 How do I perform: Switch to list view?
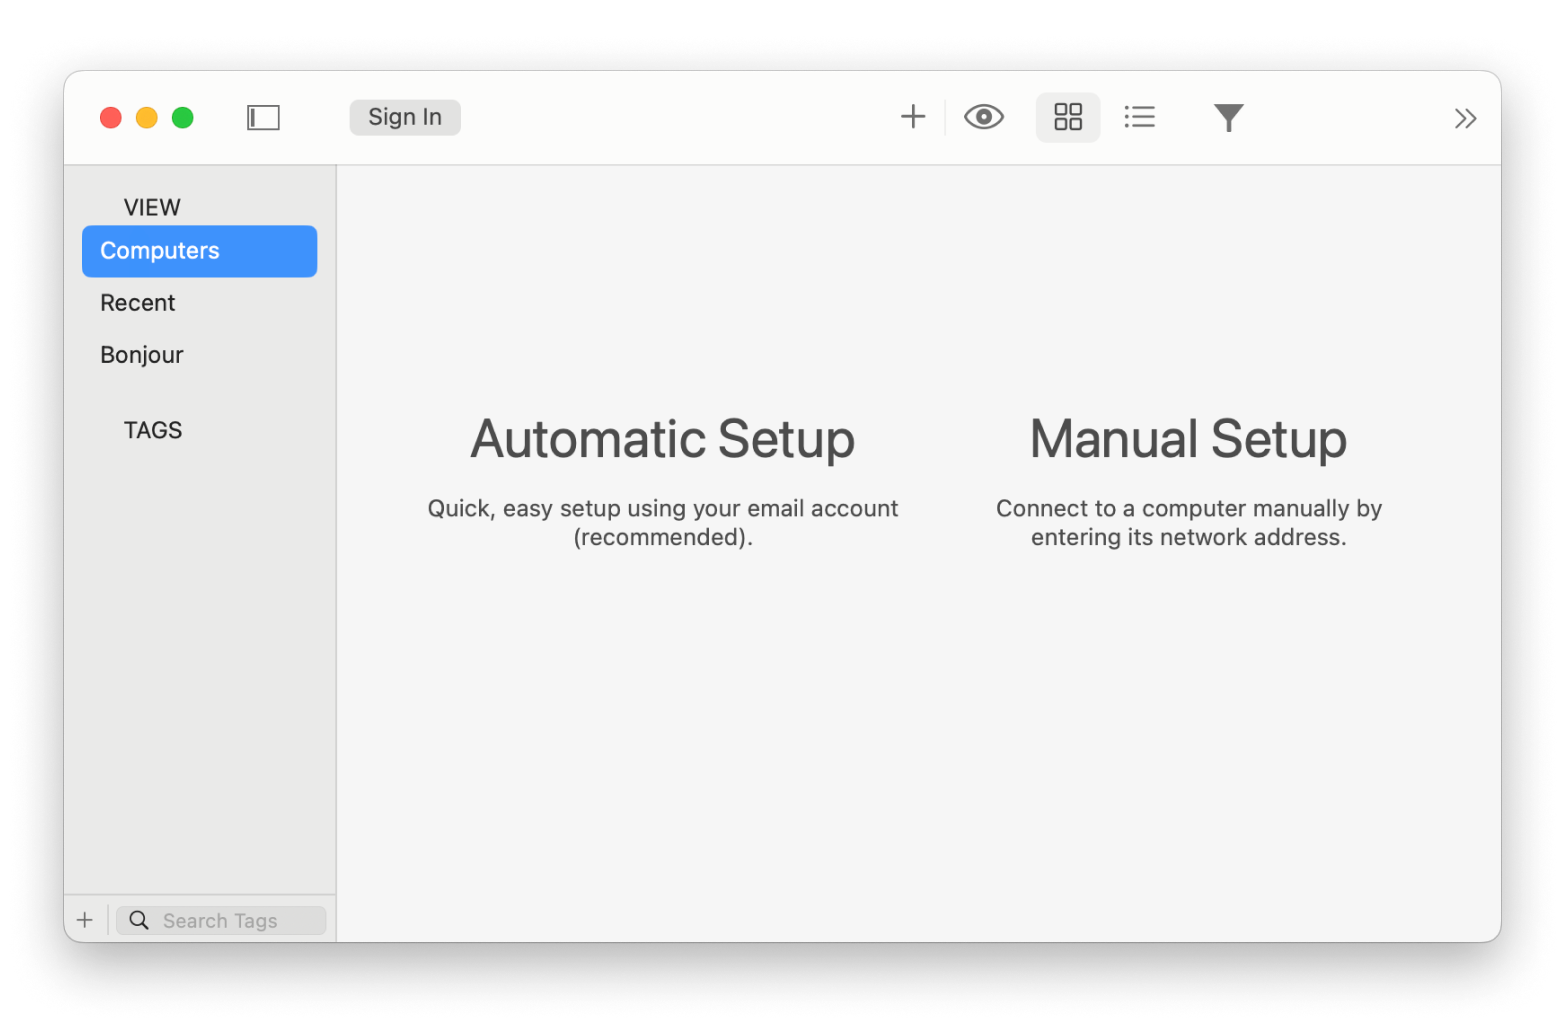coord(1140,117)
